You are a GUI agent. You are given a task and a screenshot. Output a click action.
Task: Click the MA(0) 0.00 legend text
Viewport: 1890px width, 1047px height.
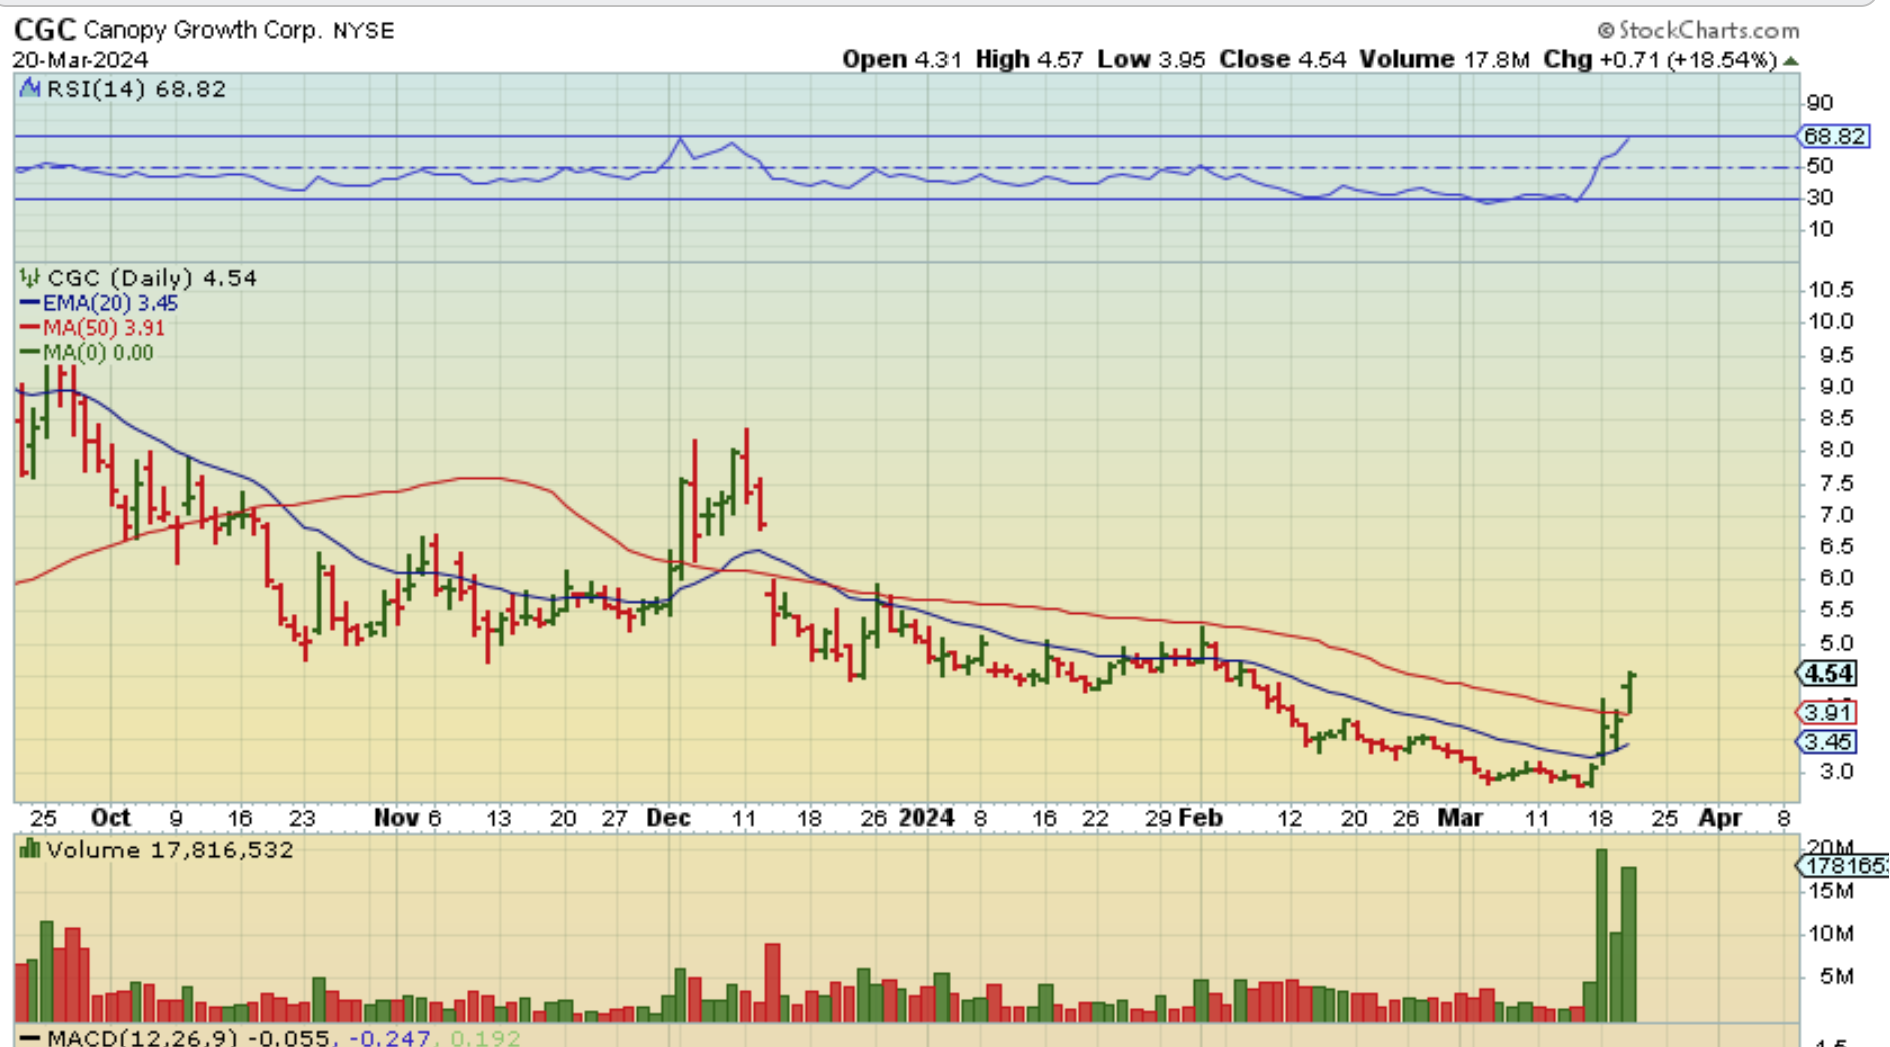(x=98, y=353)
